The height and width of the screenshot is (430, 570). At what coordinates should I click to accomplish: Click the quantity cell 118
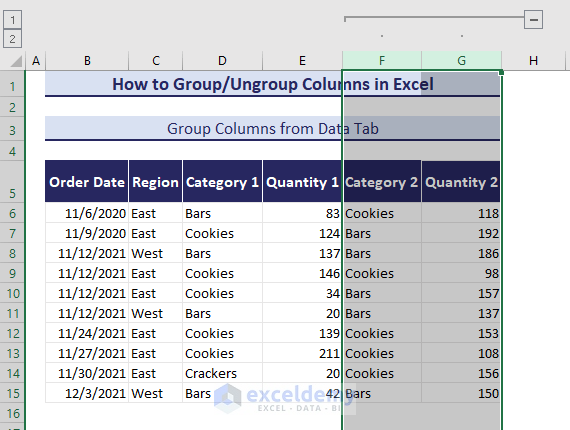(x=461, y=213)
